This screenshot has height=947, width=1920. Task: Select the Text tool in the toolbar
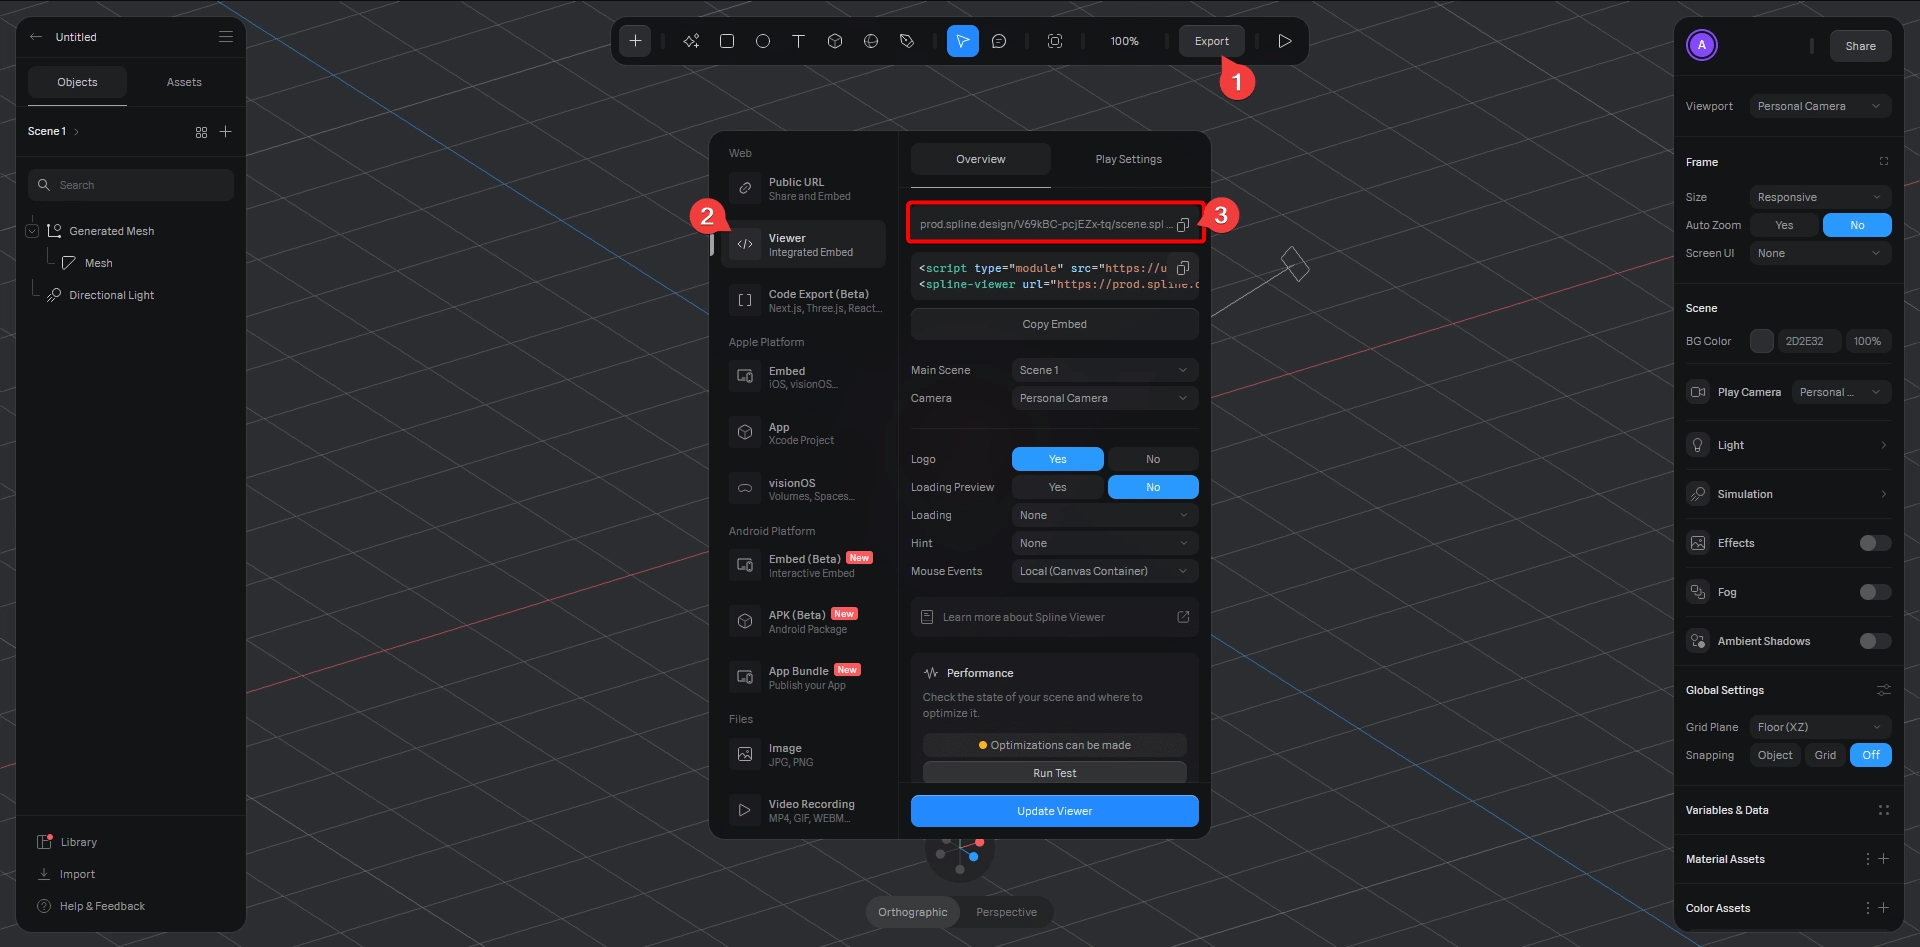click(x=798, y=41)
